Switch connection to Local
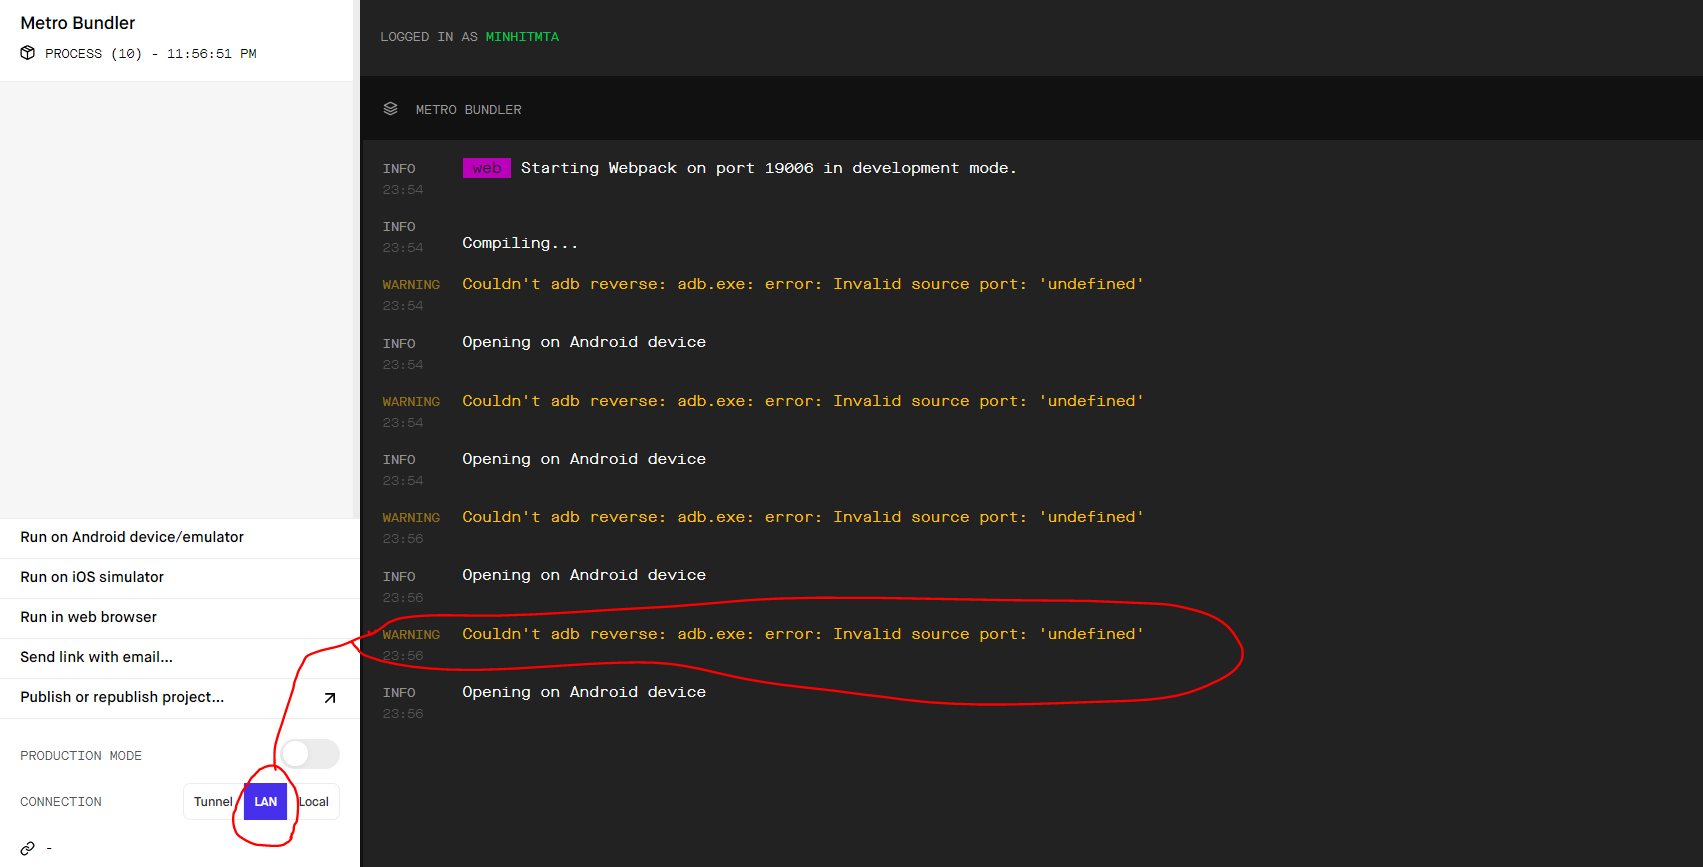 click(314, 802)
